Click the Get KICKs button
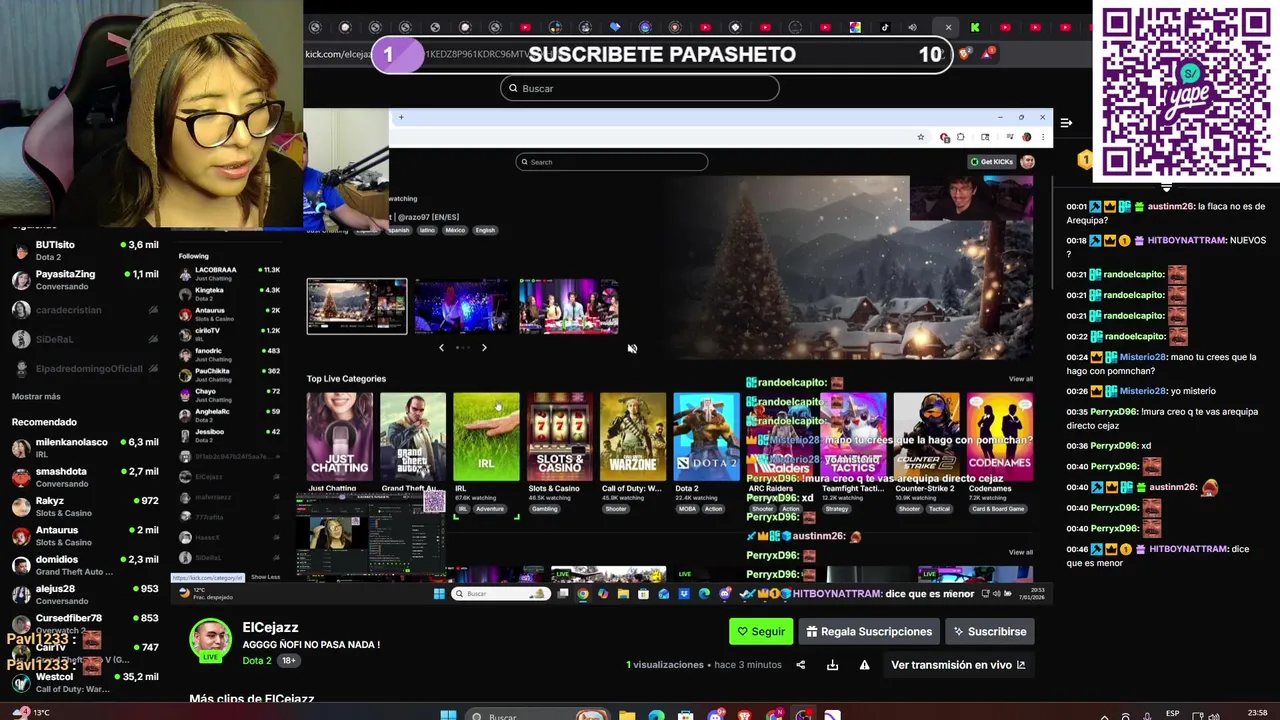This screenshot has height=720, width=1280. tap(992, 162)
